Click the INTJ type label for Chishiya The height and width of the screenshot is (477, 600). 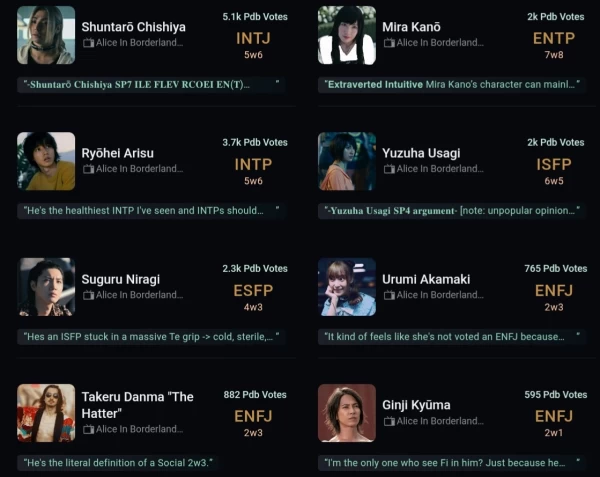253,38
